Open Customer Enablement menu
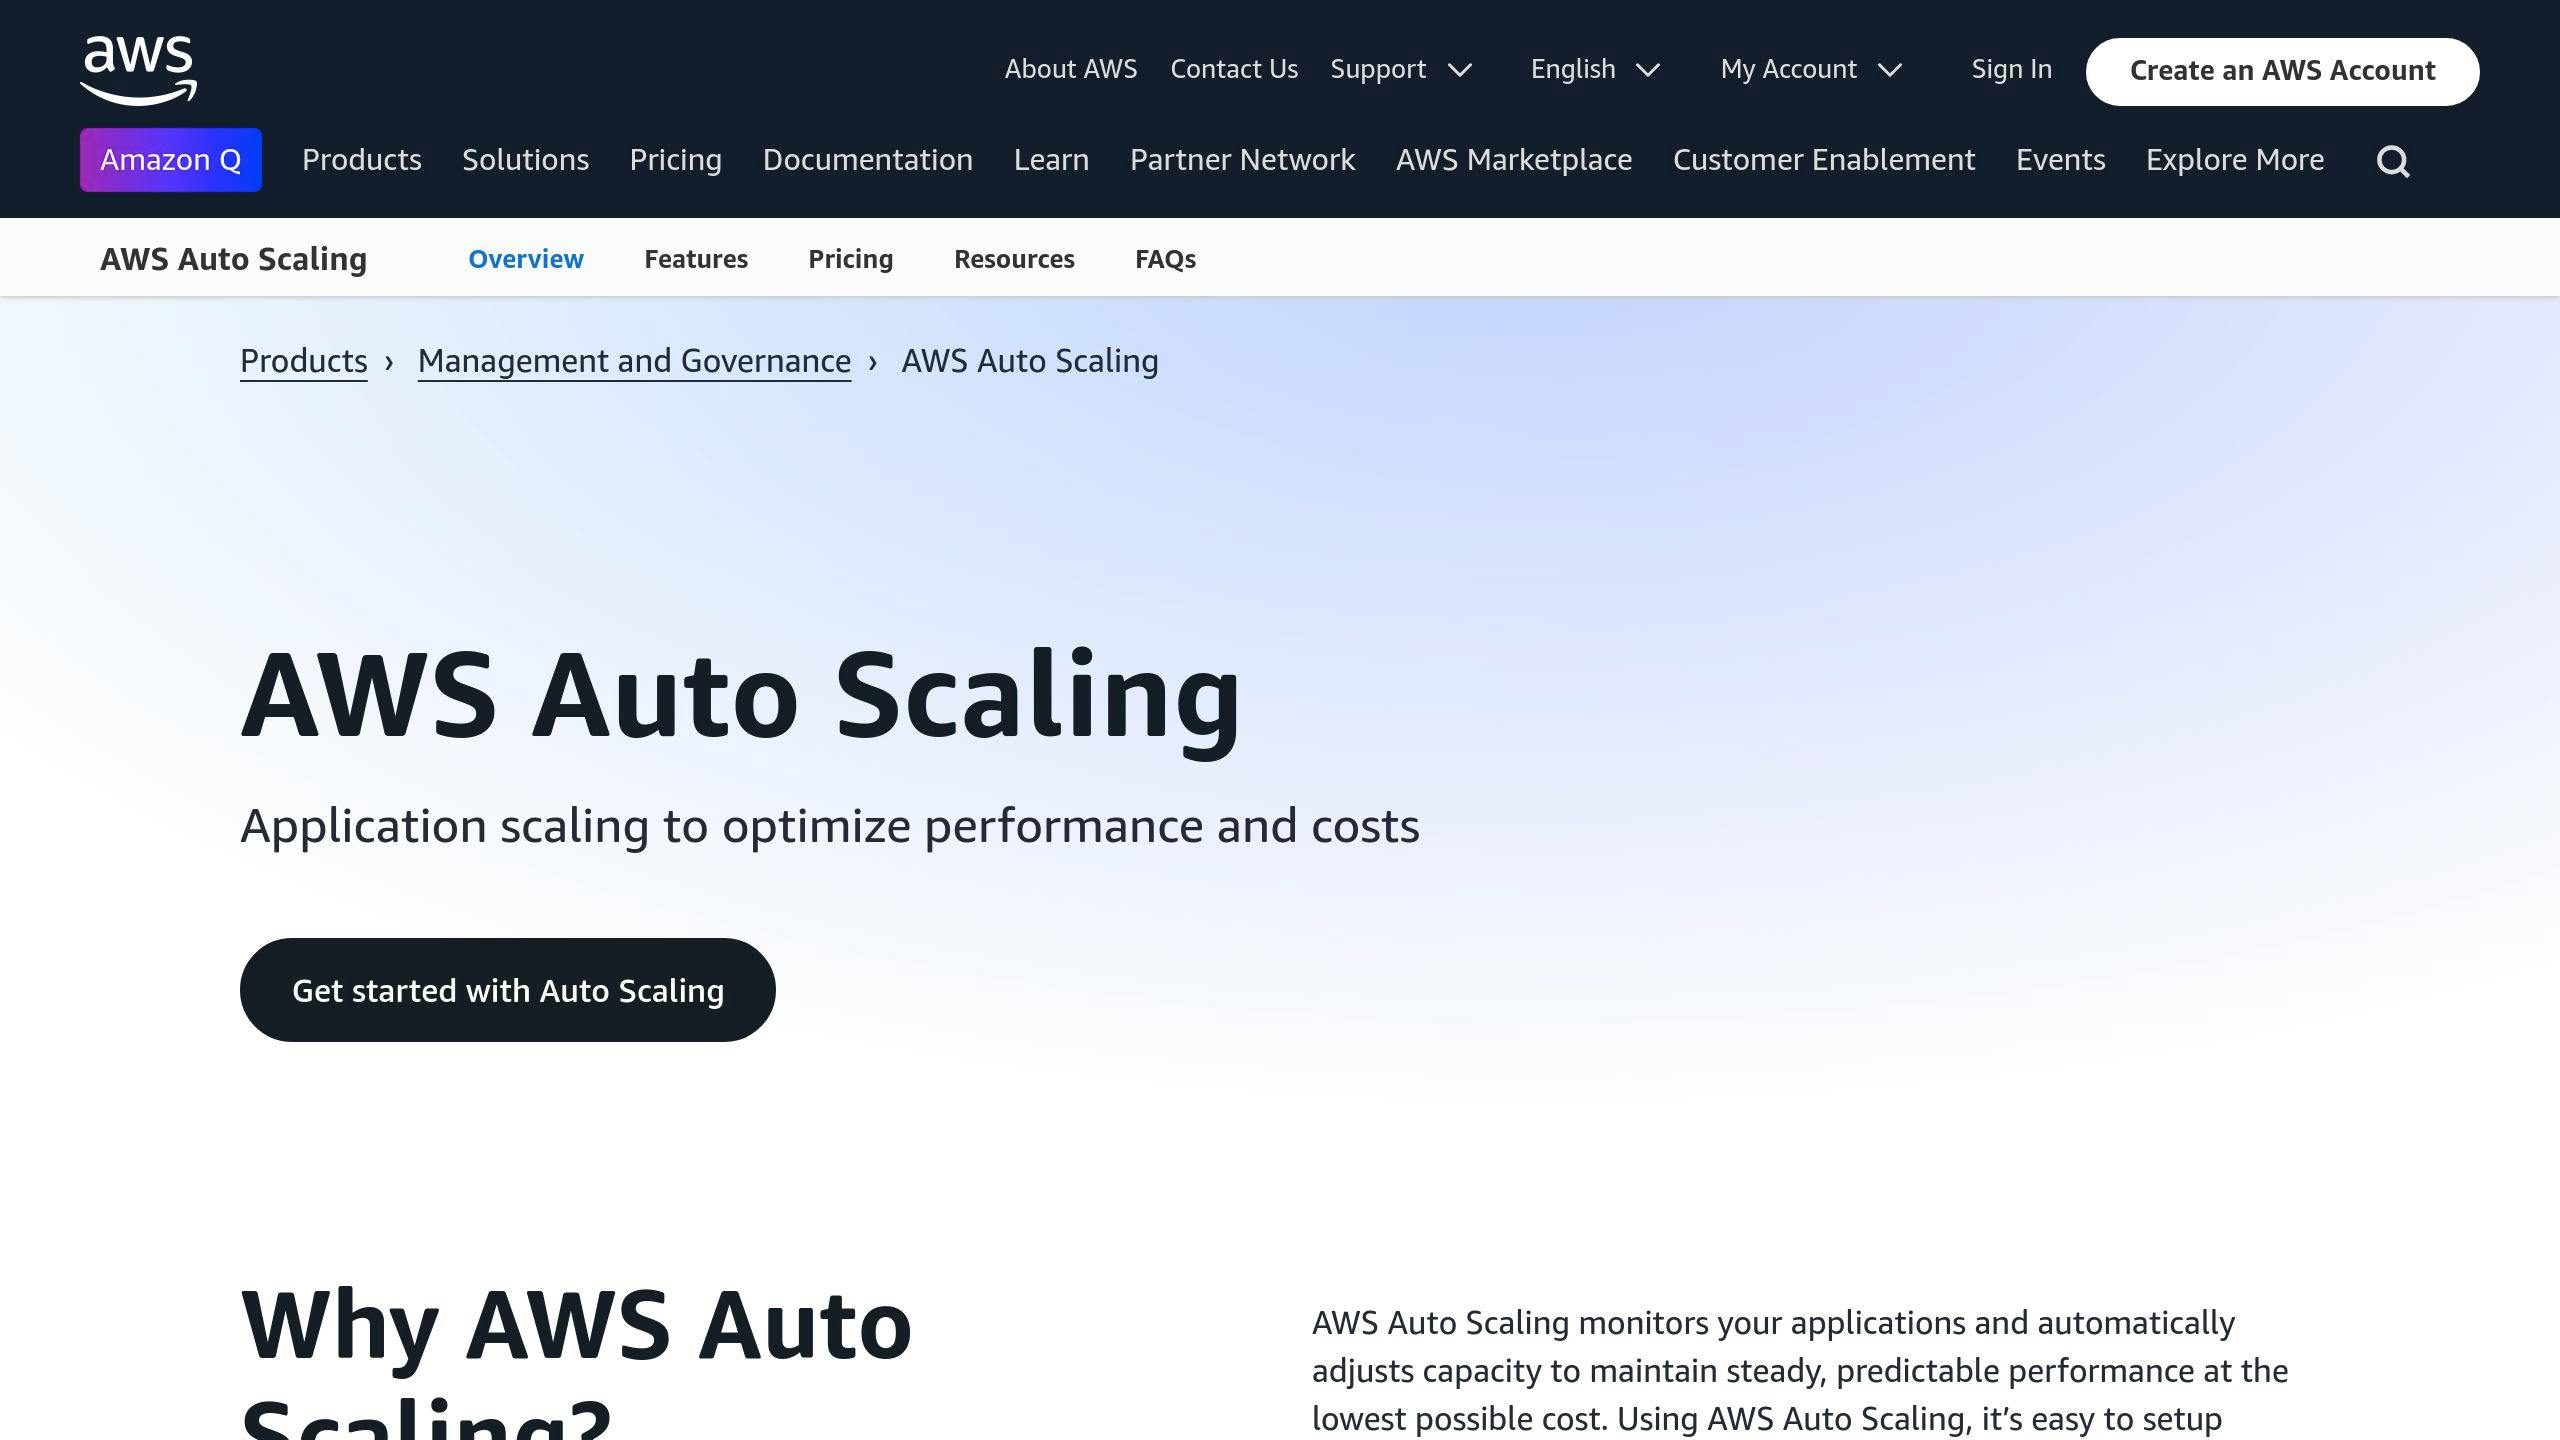 [x=1824, y=160]
